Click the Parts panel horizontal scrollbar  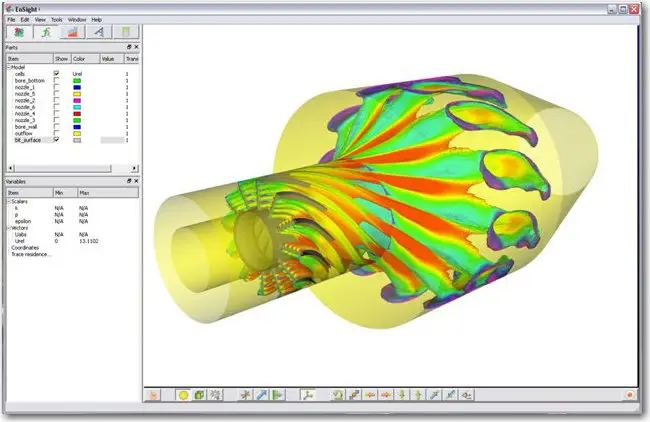[x=62, y=168]
